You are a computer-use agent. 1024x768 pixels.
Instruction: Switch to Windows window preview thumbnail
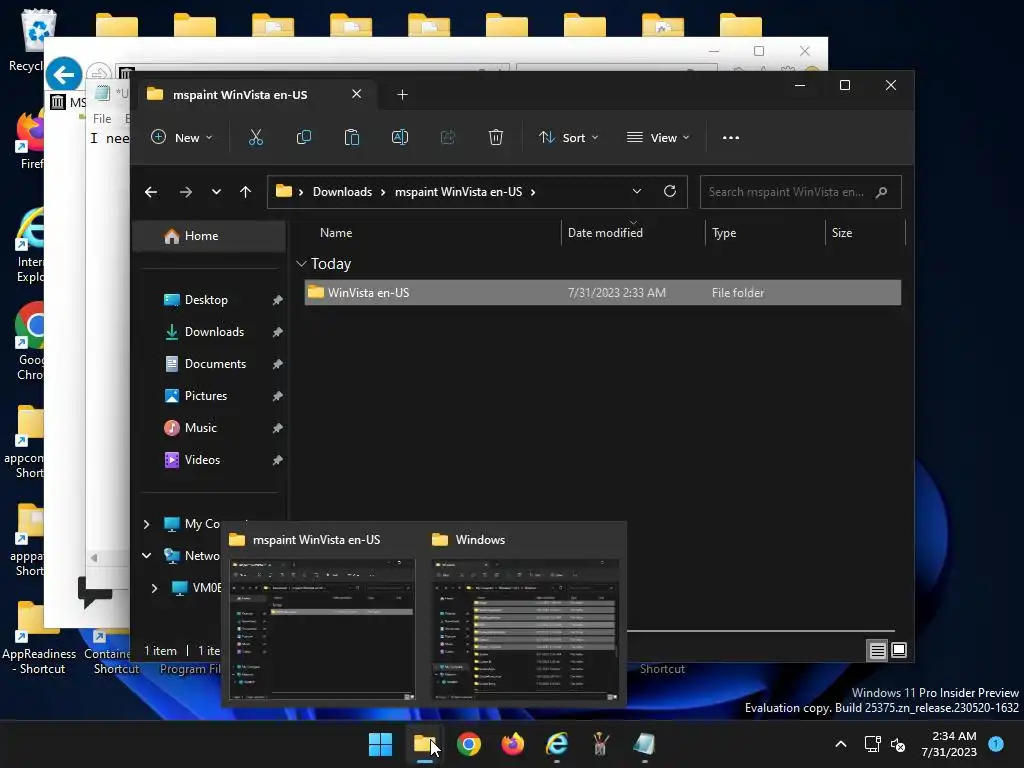[524, 630]
